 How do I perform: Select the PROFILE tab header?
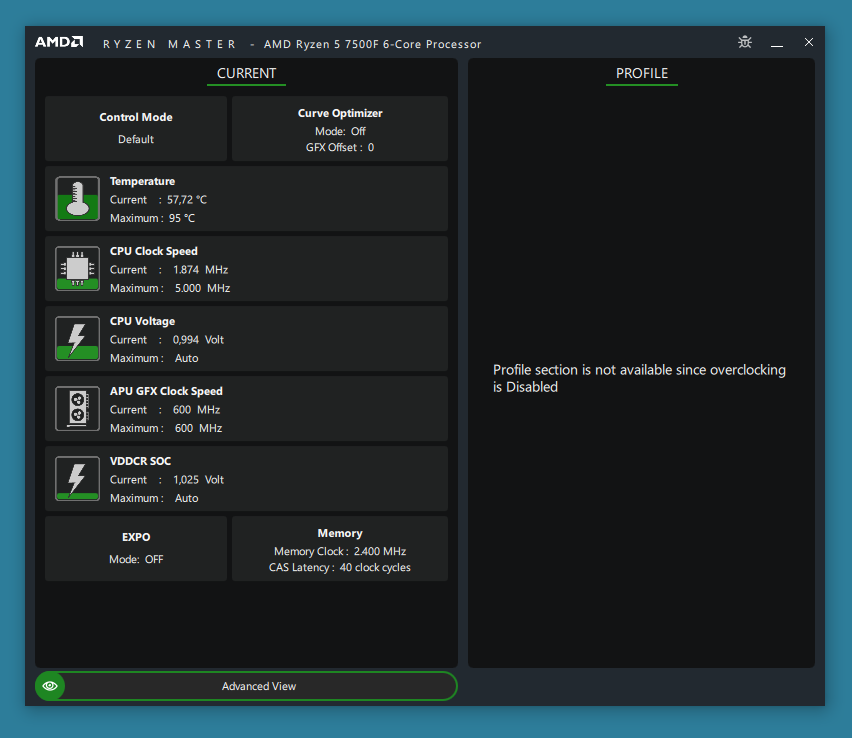coord(642,73)
